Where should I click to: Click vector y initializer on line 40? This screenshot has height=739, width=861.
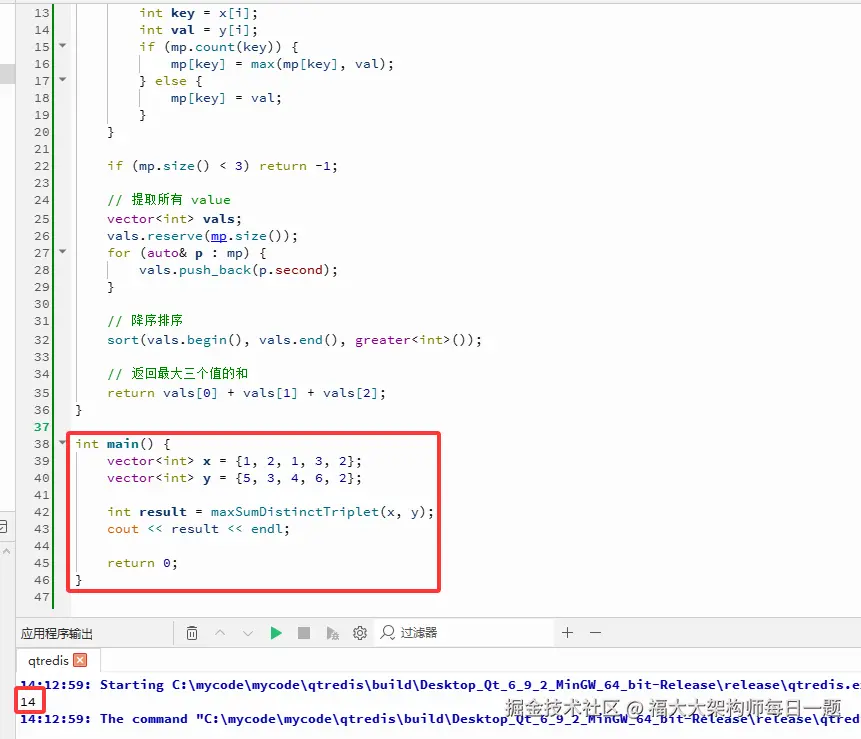pos(234,478)
